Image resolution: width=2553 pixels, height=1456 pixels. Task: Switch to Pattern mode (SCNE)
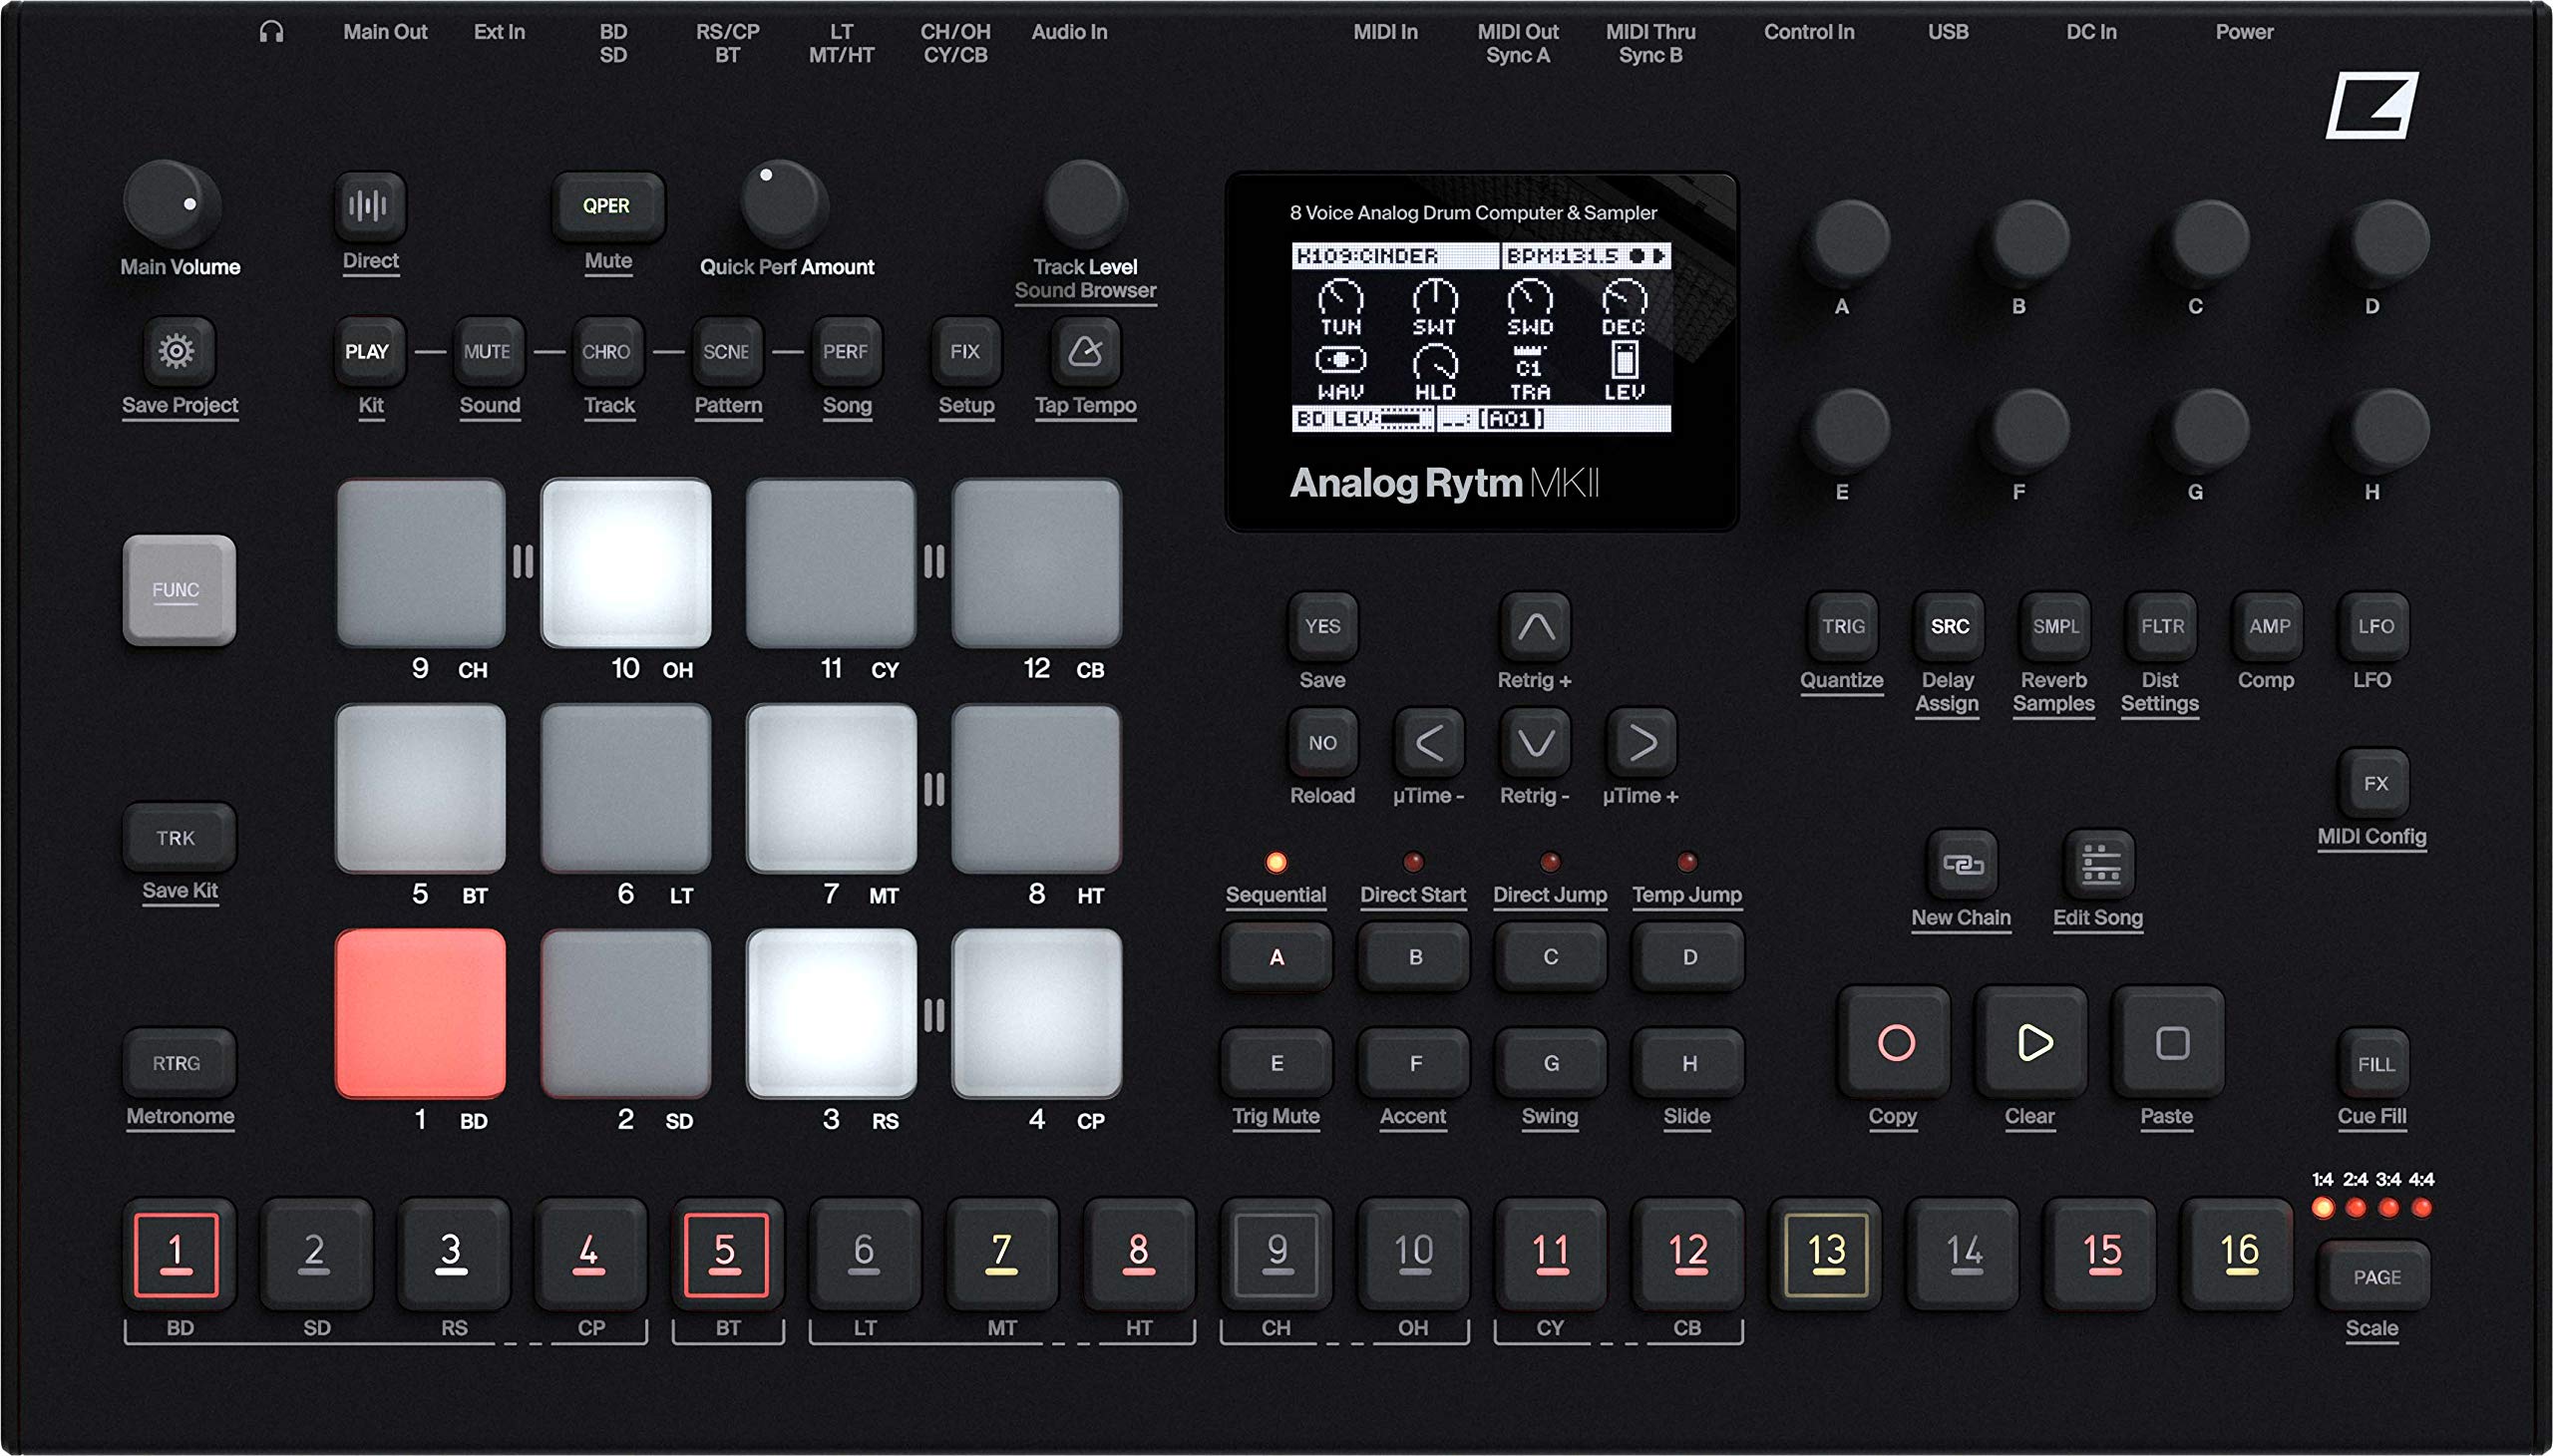pos(727,352)
